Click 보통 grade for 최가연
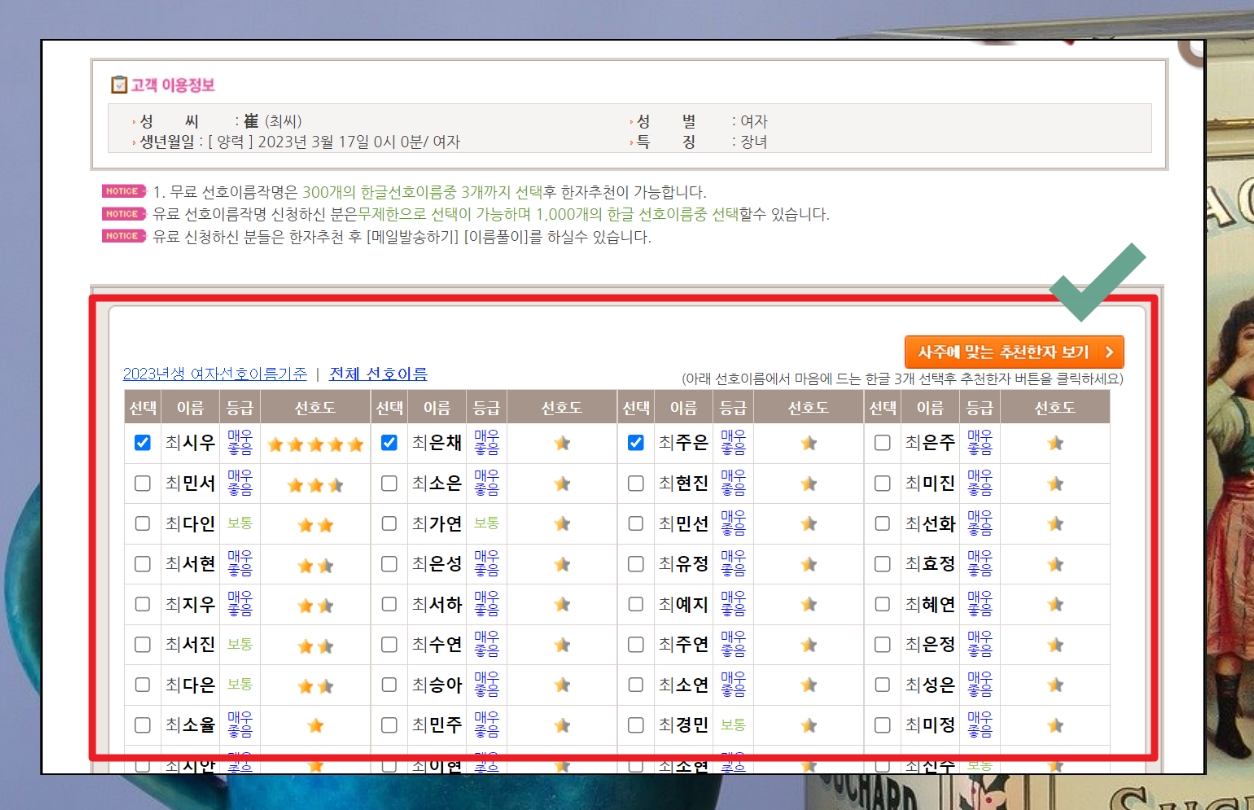The height and width of the screenshot is (810, 1254). pos(487,523)
